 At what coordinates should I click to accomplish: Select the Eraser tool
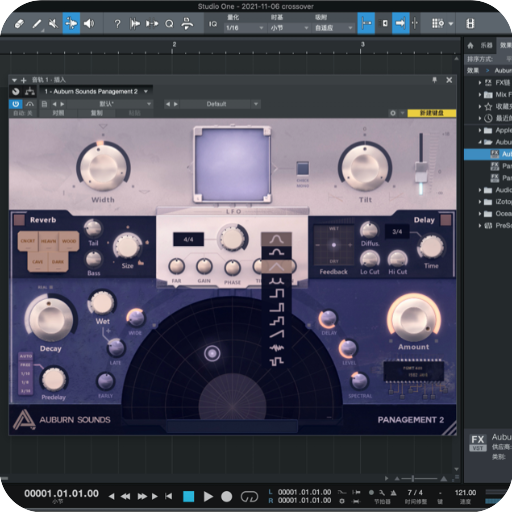19,24
